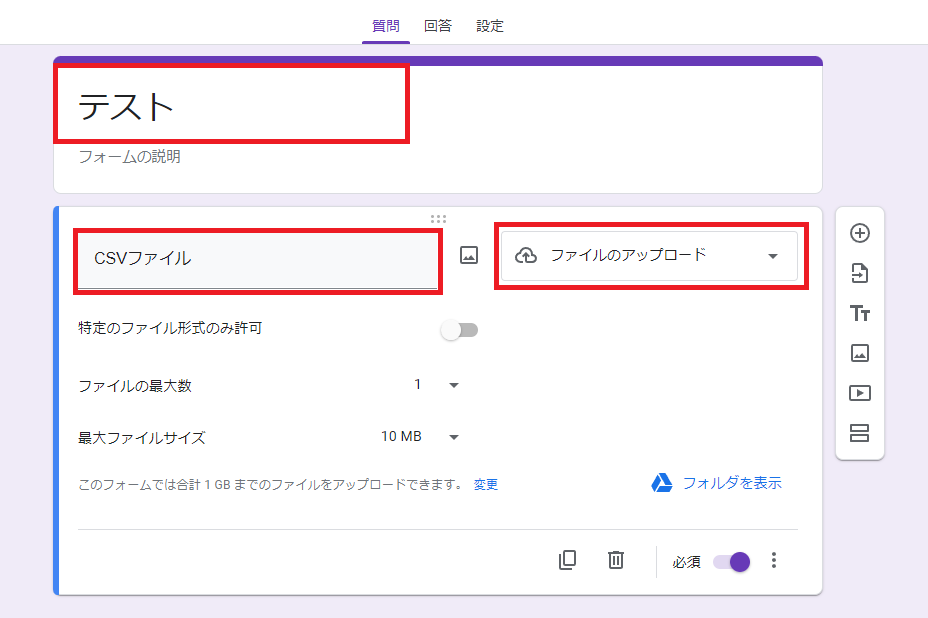
Task: Delete the question using the trash icon
Action: pyautogui.click(x=615, y=561)
